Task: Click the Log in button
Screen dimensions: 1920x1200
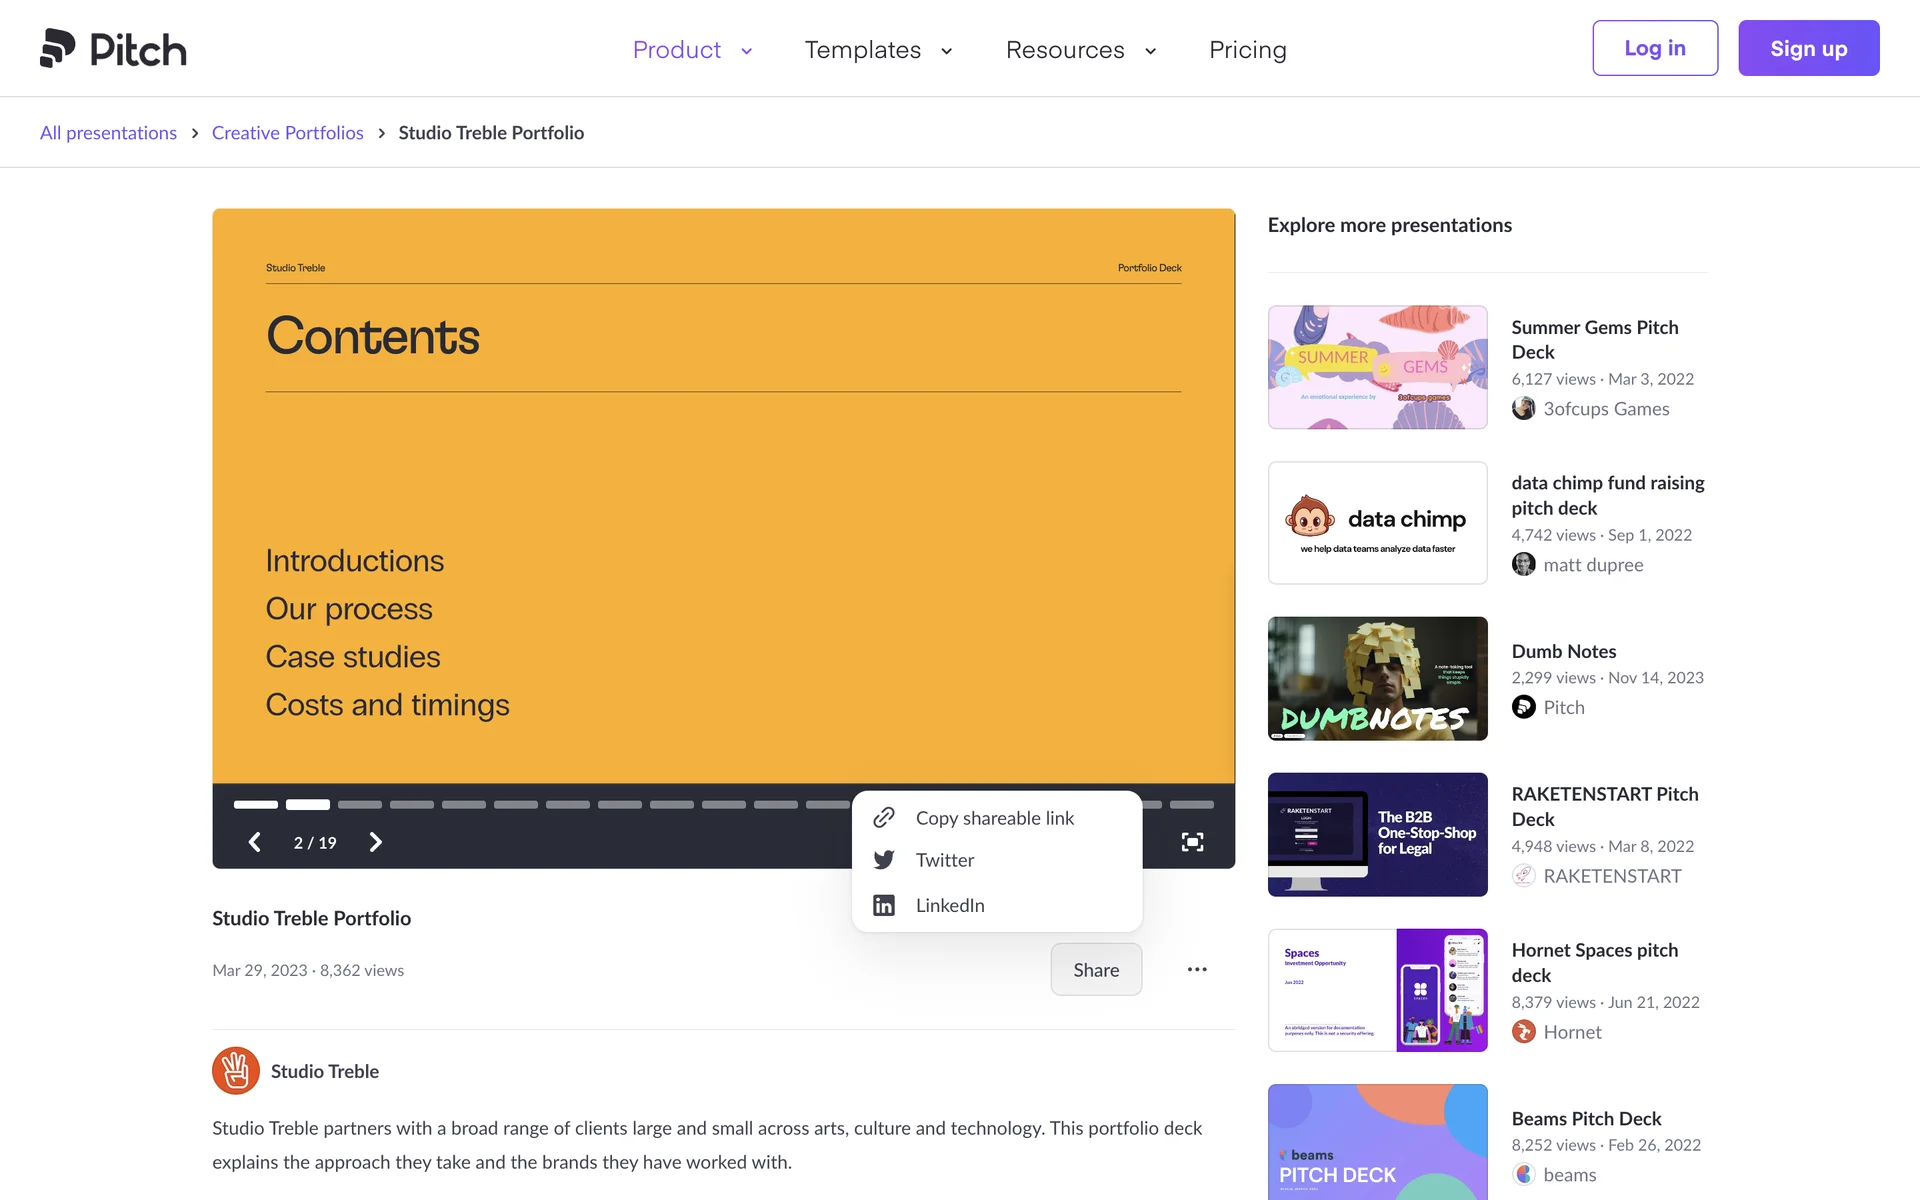Action: click(x=1655, y=48)
